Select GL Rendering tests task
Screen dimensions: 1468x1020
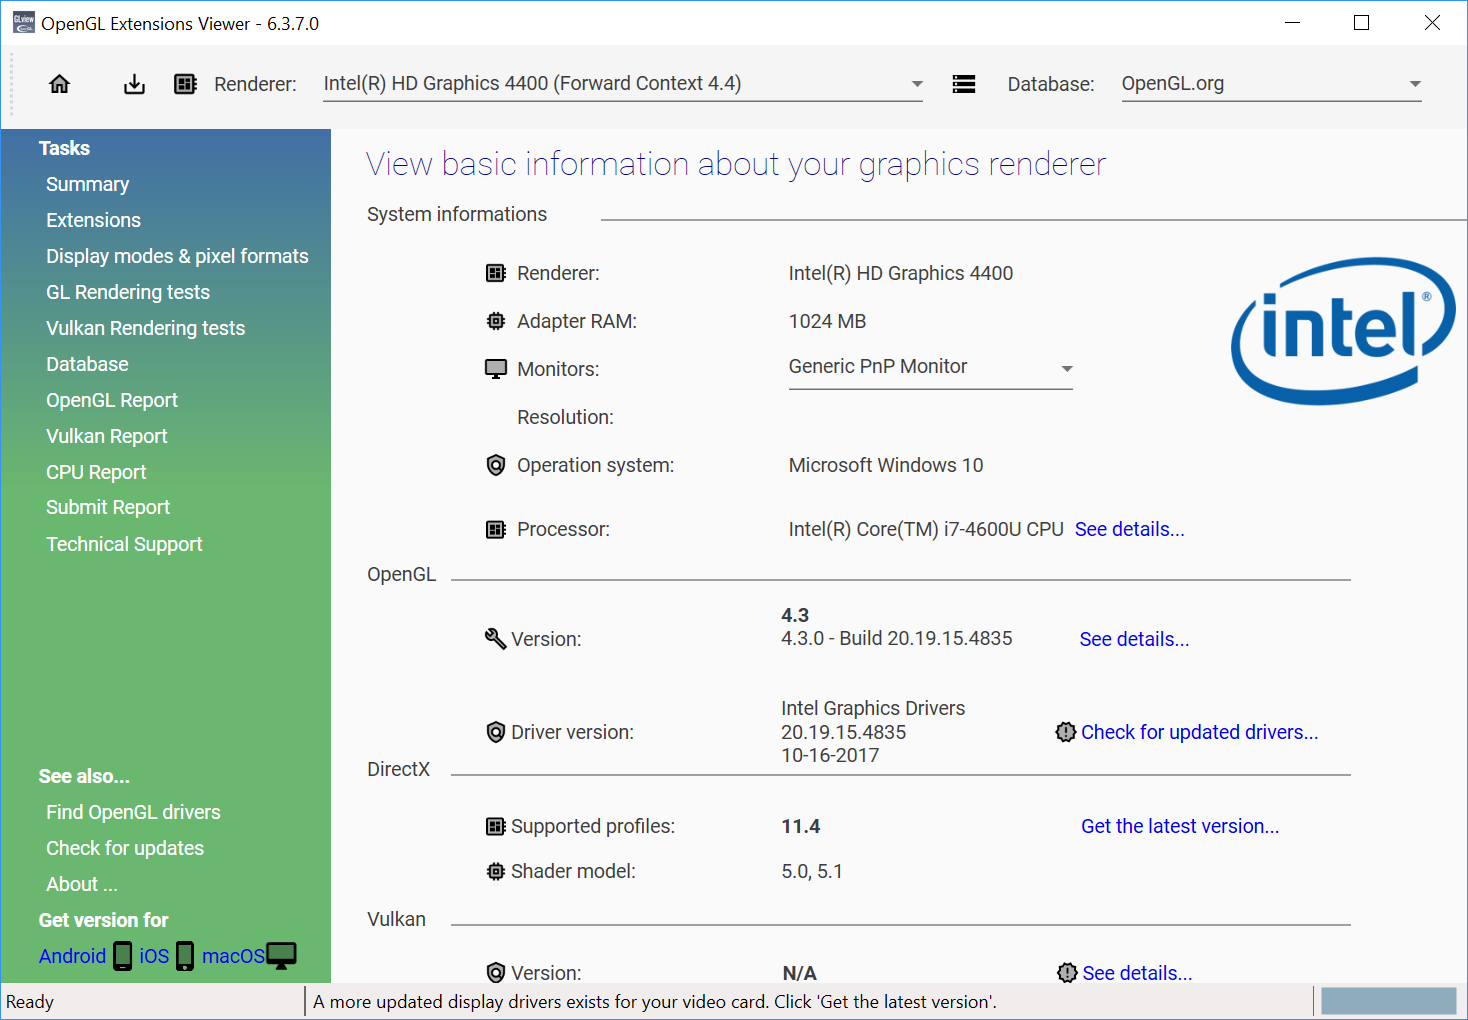pyautogui.click(x=128, y=292)
